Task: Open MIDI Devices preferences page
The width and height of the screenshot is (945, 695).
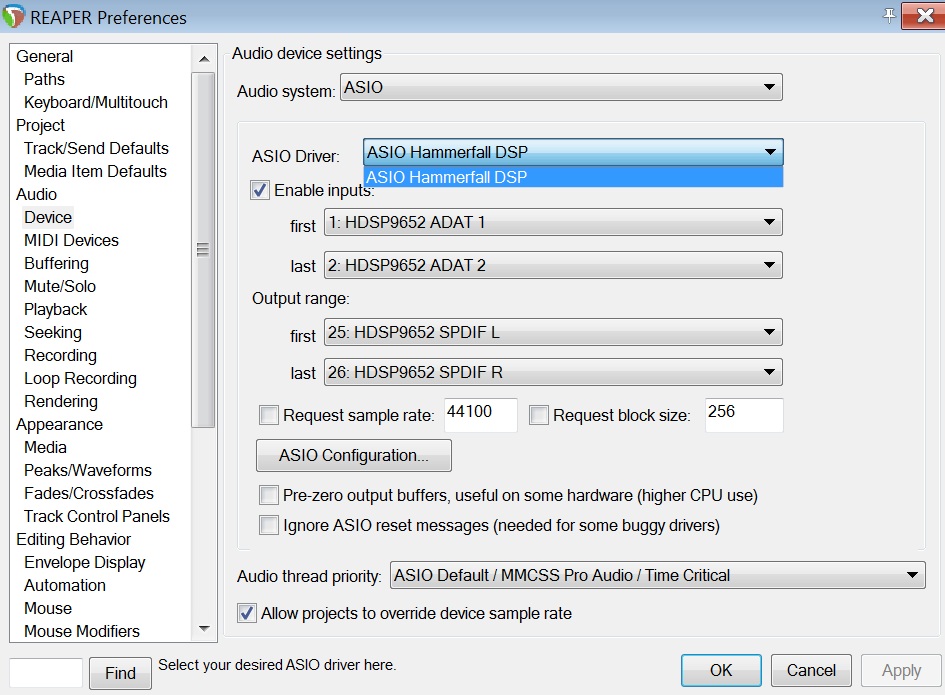Action: tap(71, 240)
